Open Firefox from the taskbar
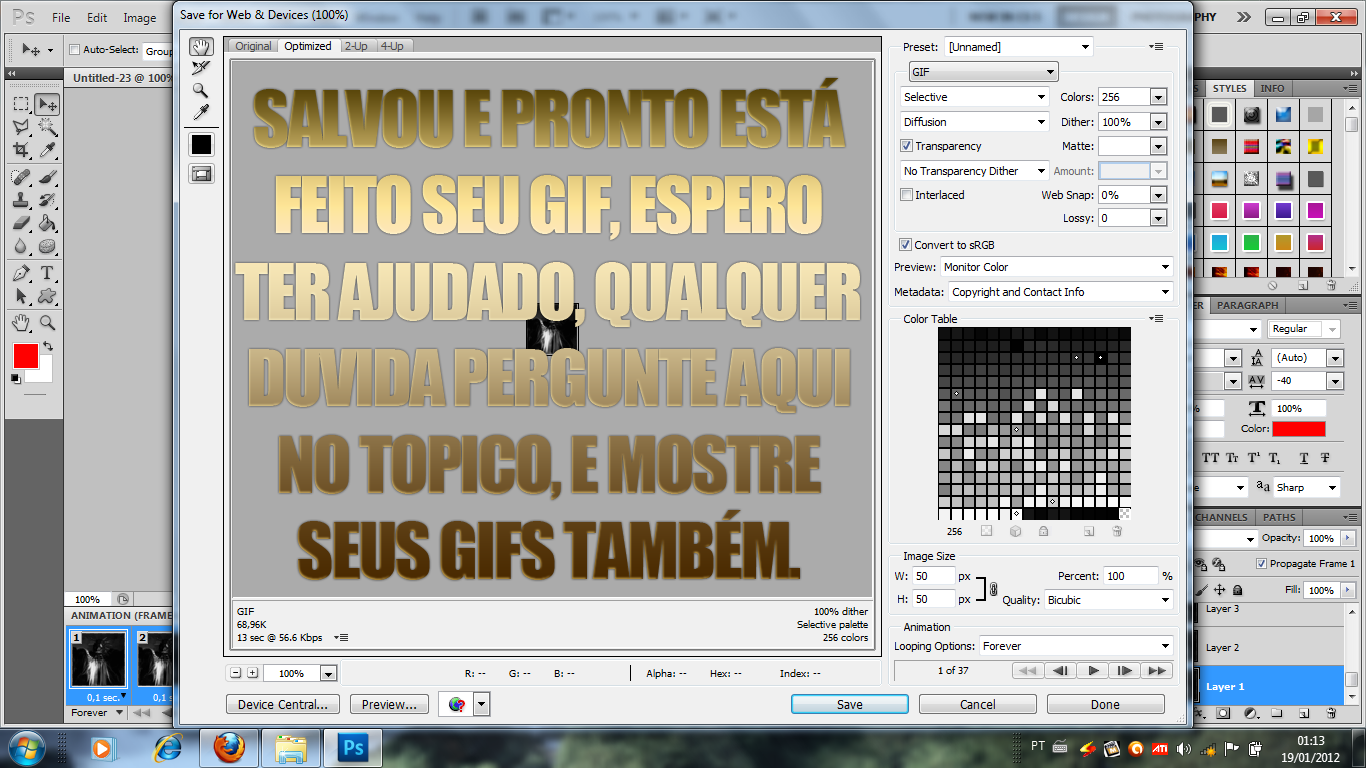The width and height of the screenshot is (1366, 768). [x=229, y=748]
